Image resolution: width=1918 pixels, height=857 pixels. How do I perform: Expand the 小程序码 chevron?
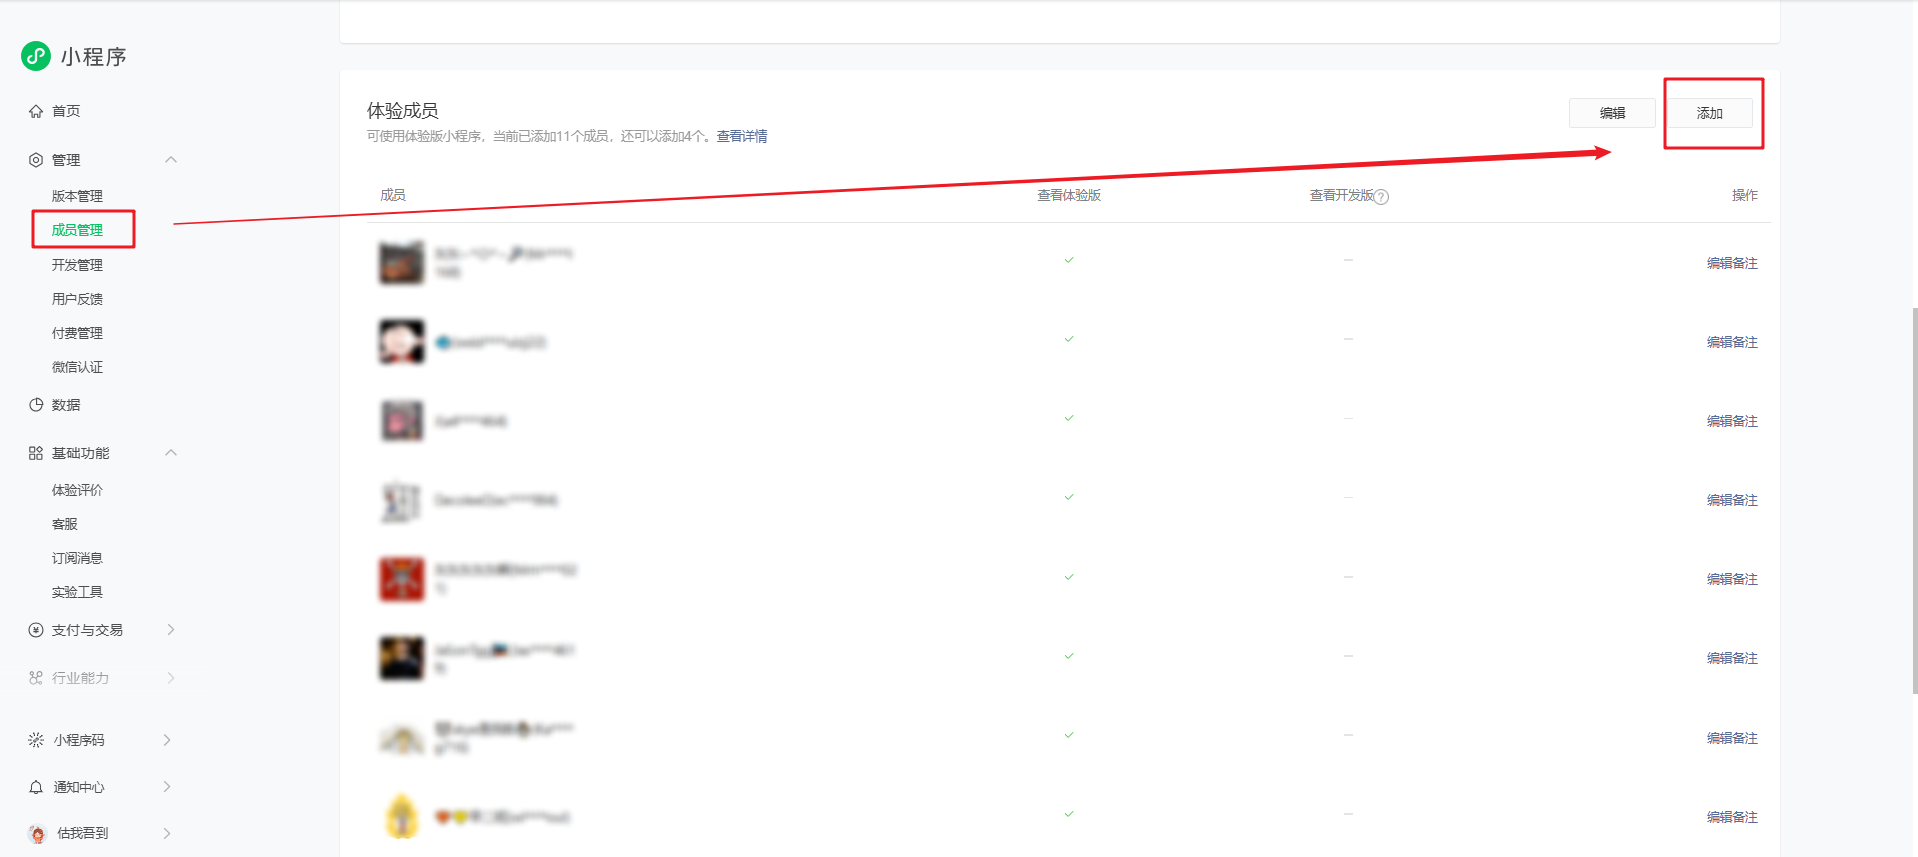click(x=167, y=740)
